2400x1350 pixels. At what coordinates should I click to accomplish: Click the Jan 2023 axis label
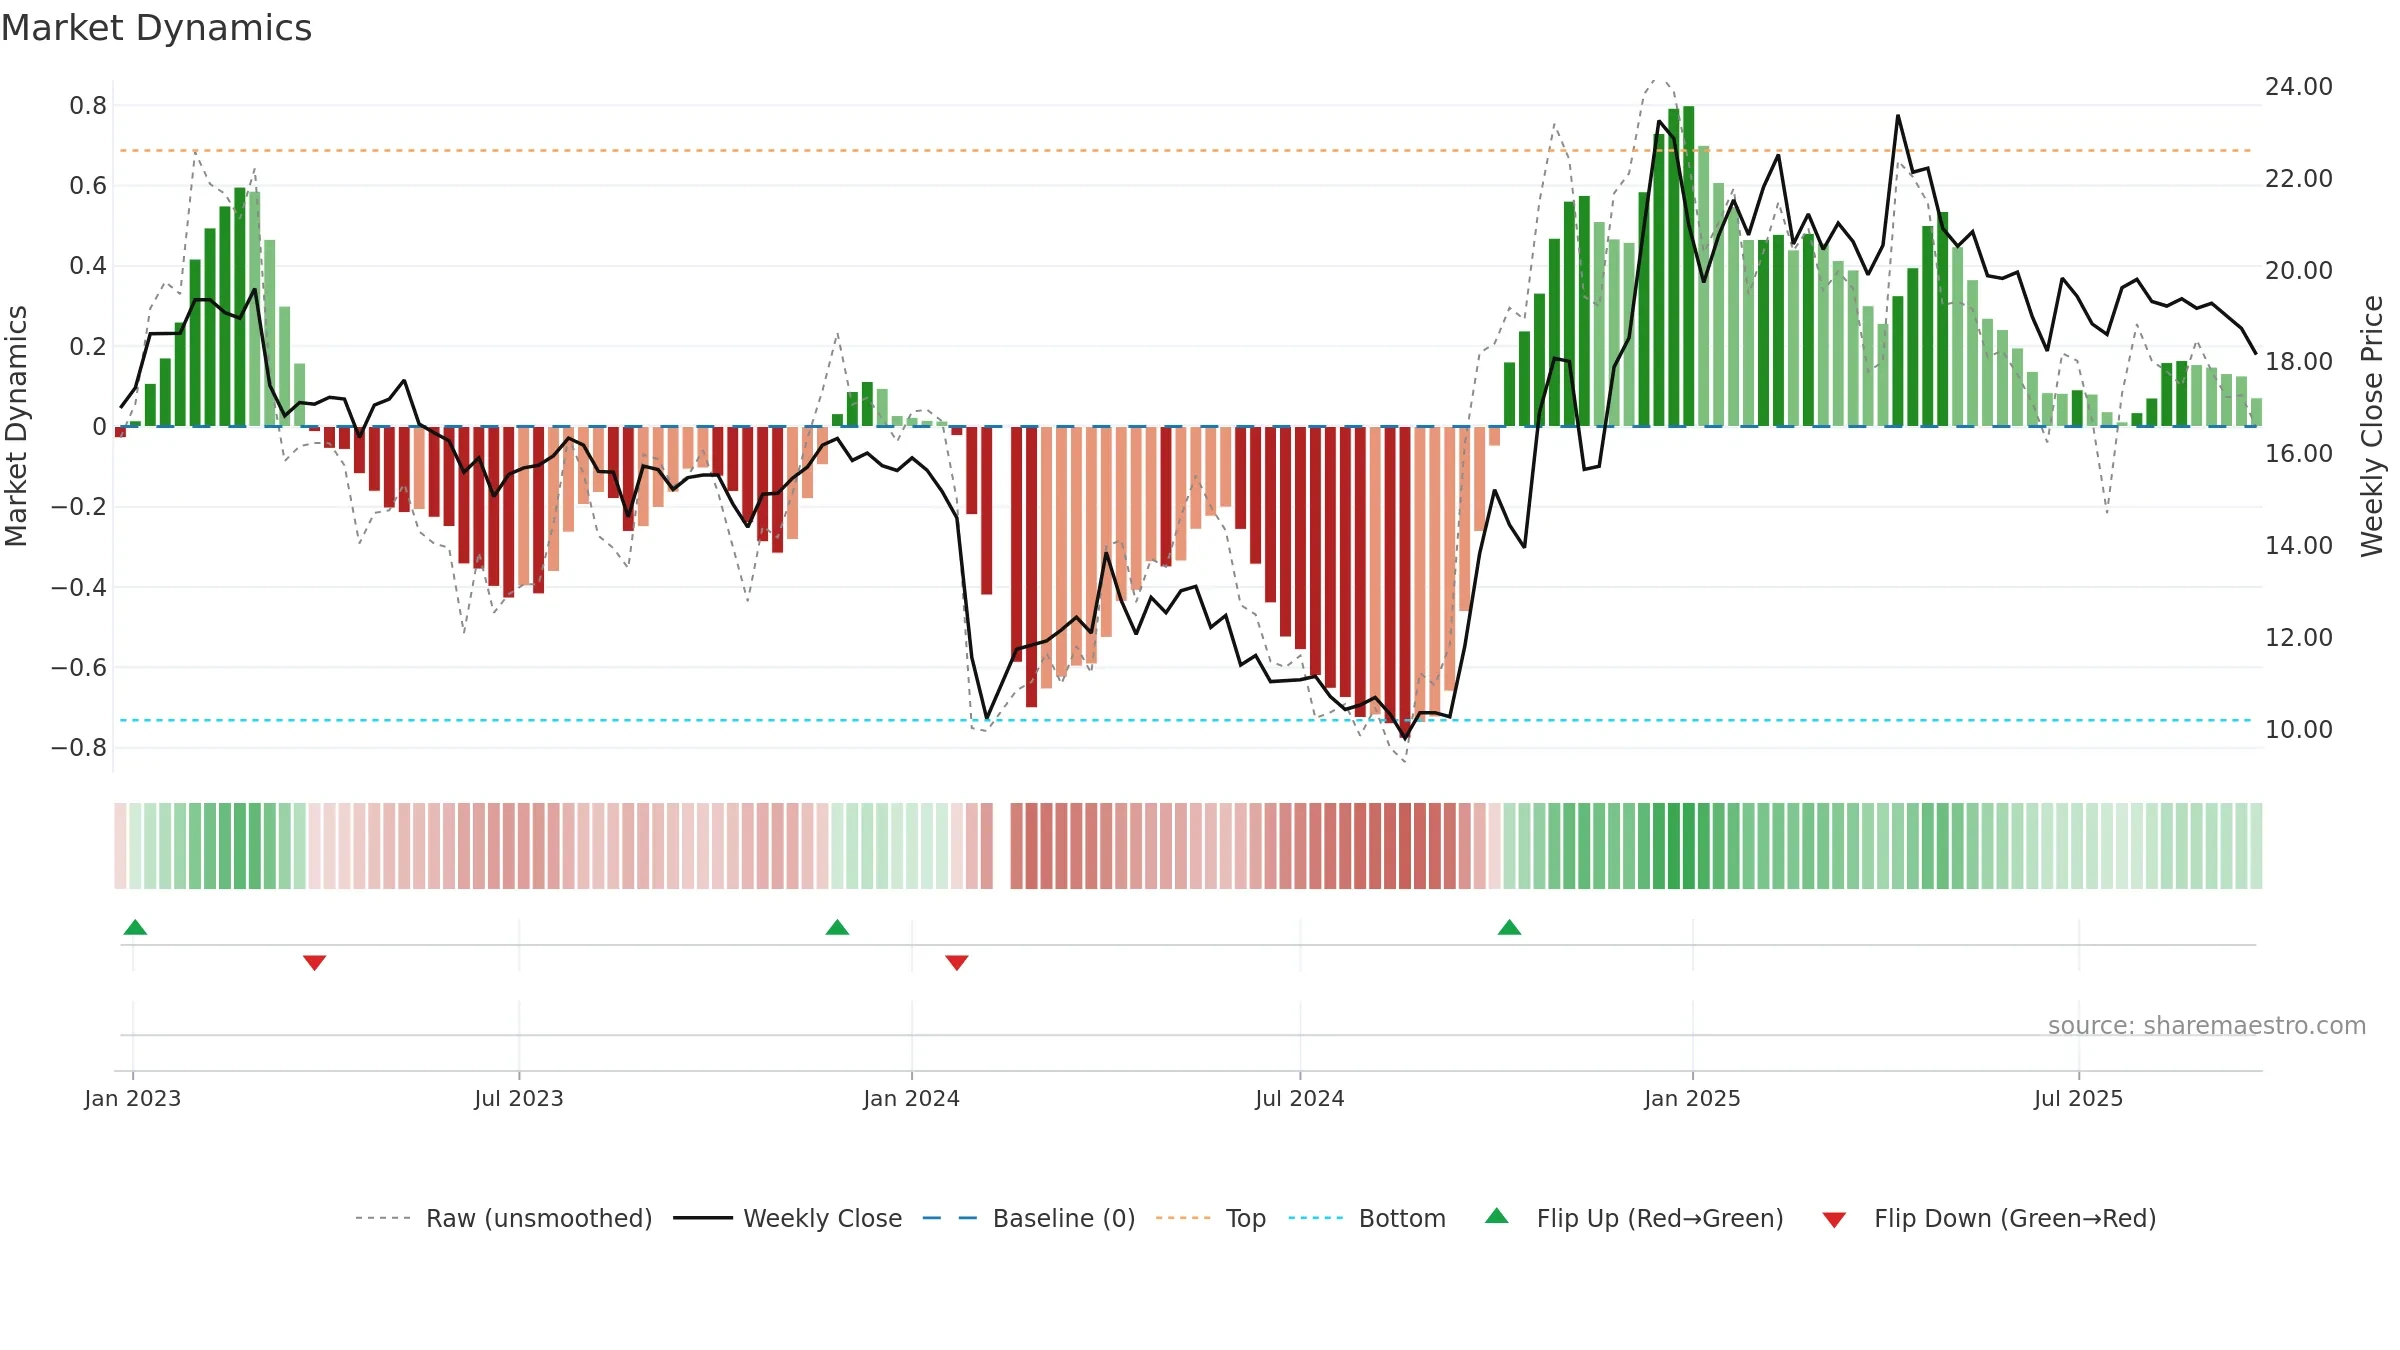(x=133, y=1098)
